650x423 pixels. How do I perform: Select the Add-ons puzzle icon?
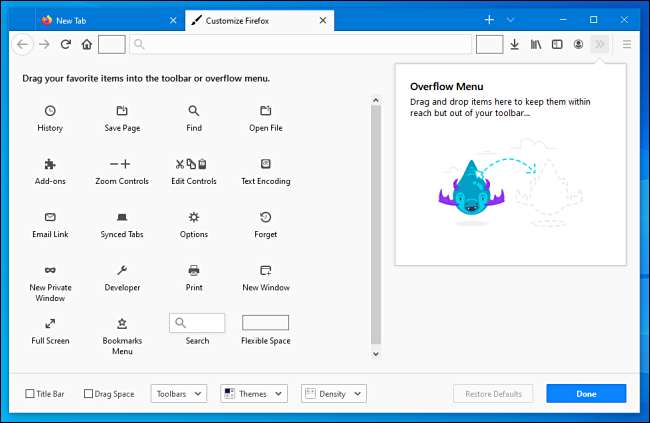coord(50,164)
